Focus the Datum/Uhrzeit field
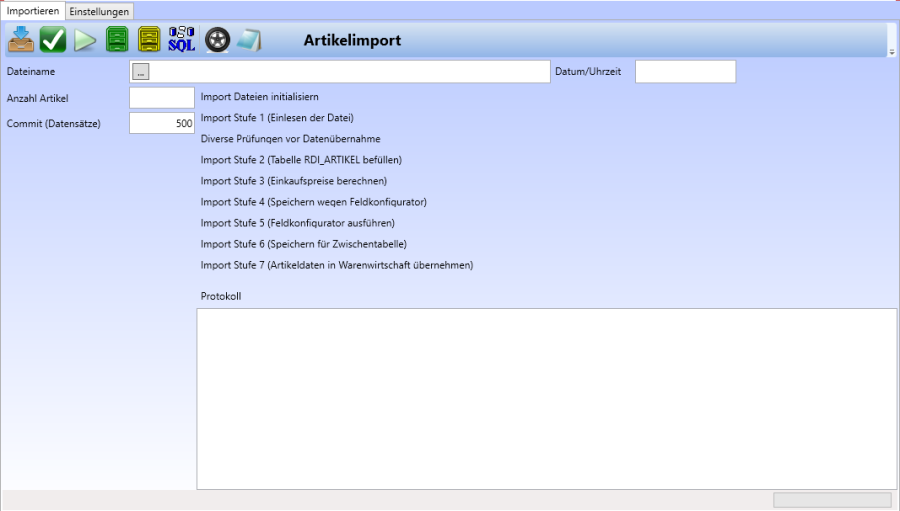This screenshot has height=511, width=900. tap(685, 72)
